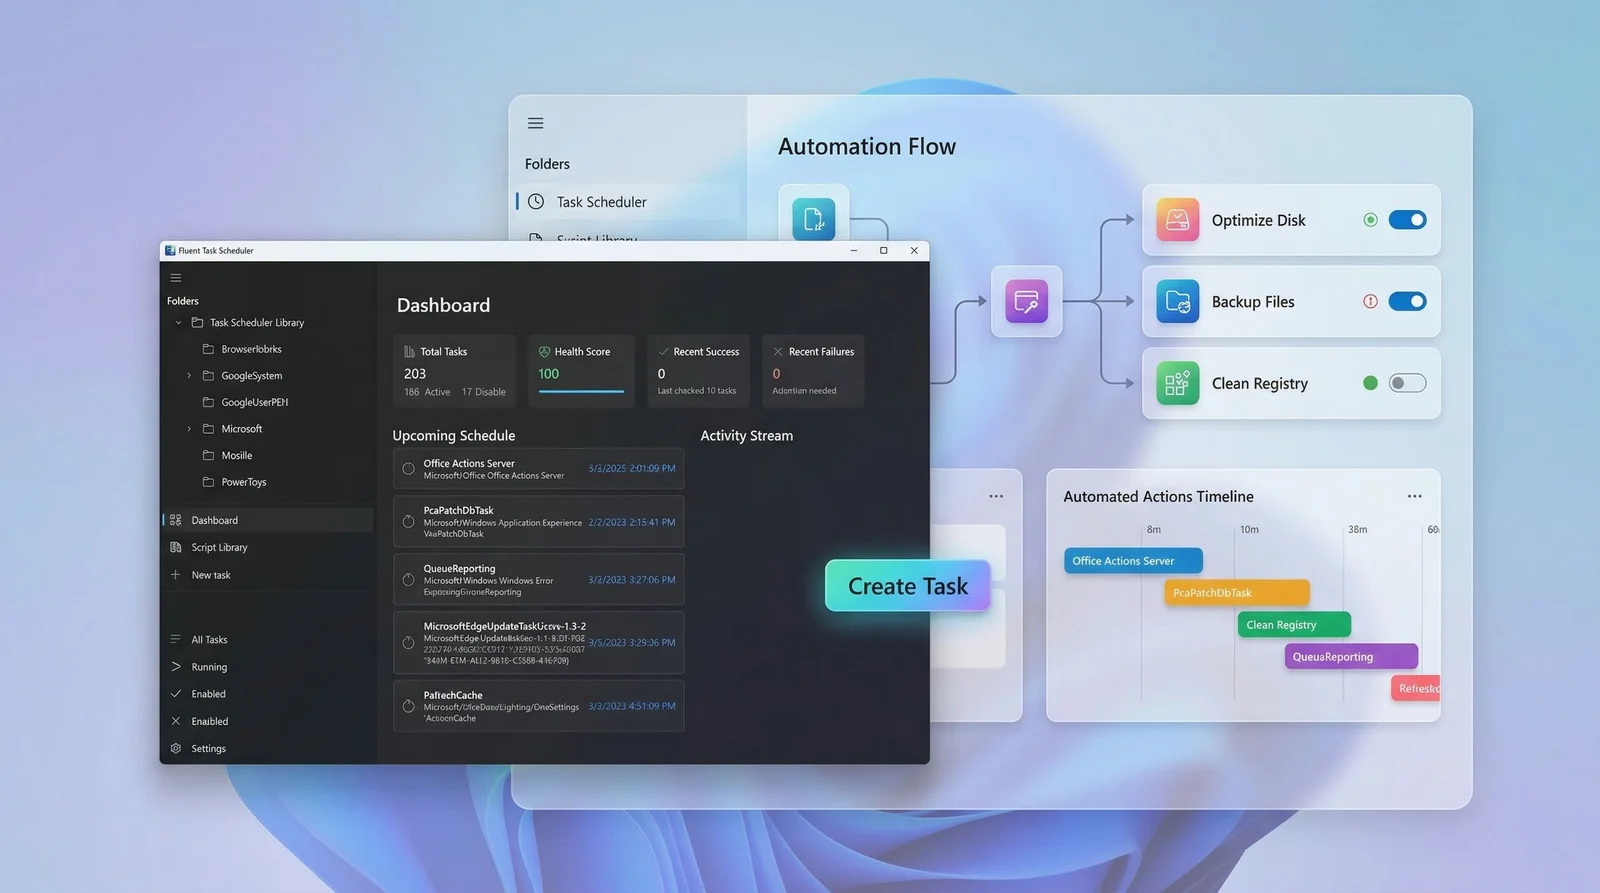Click the purple QueuaReporting timeline bar

point(1351,657)
